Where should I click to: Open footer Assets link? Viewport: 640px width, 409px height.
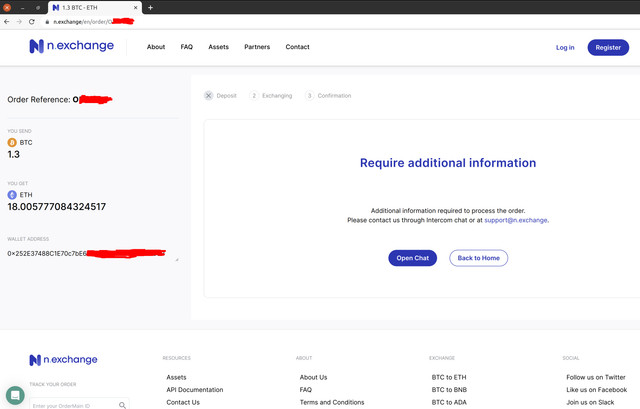pos(176,377)
